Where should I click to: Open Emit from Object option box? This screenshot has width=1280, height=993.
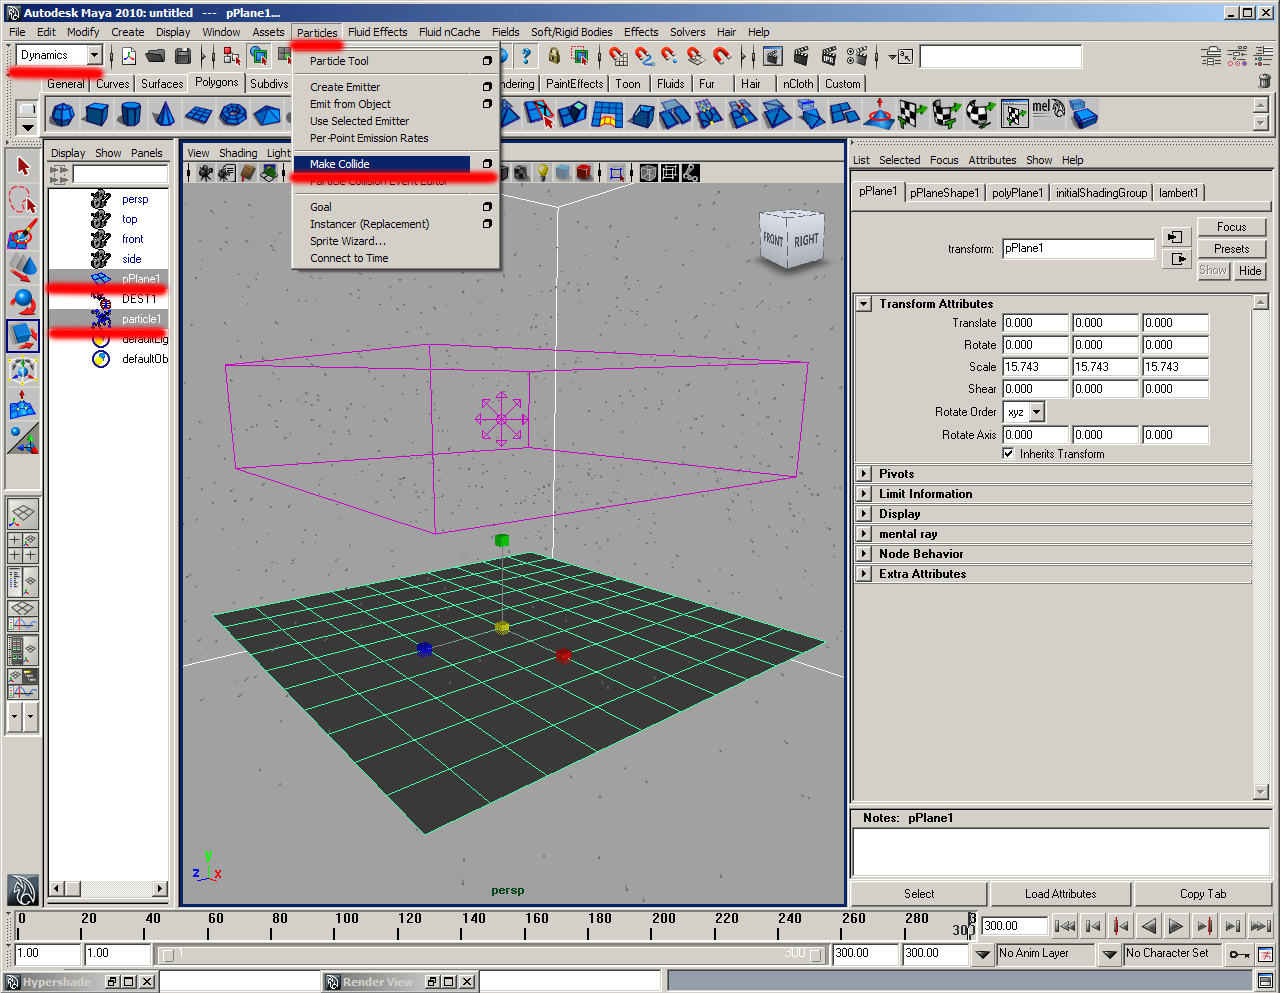pos(487,104)
